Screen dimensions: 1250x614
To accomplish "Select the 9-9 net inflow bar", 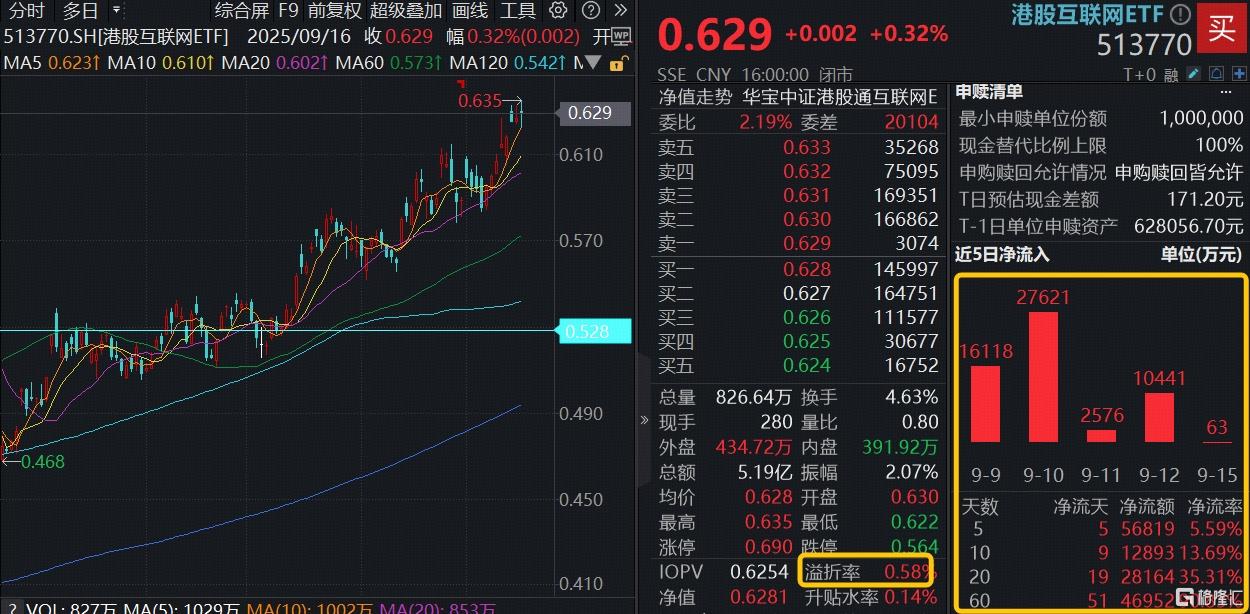I will [x=985, y=404].
